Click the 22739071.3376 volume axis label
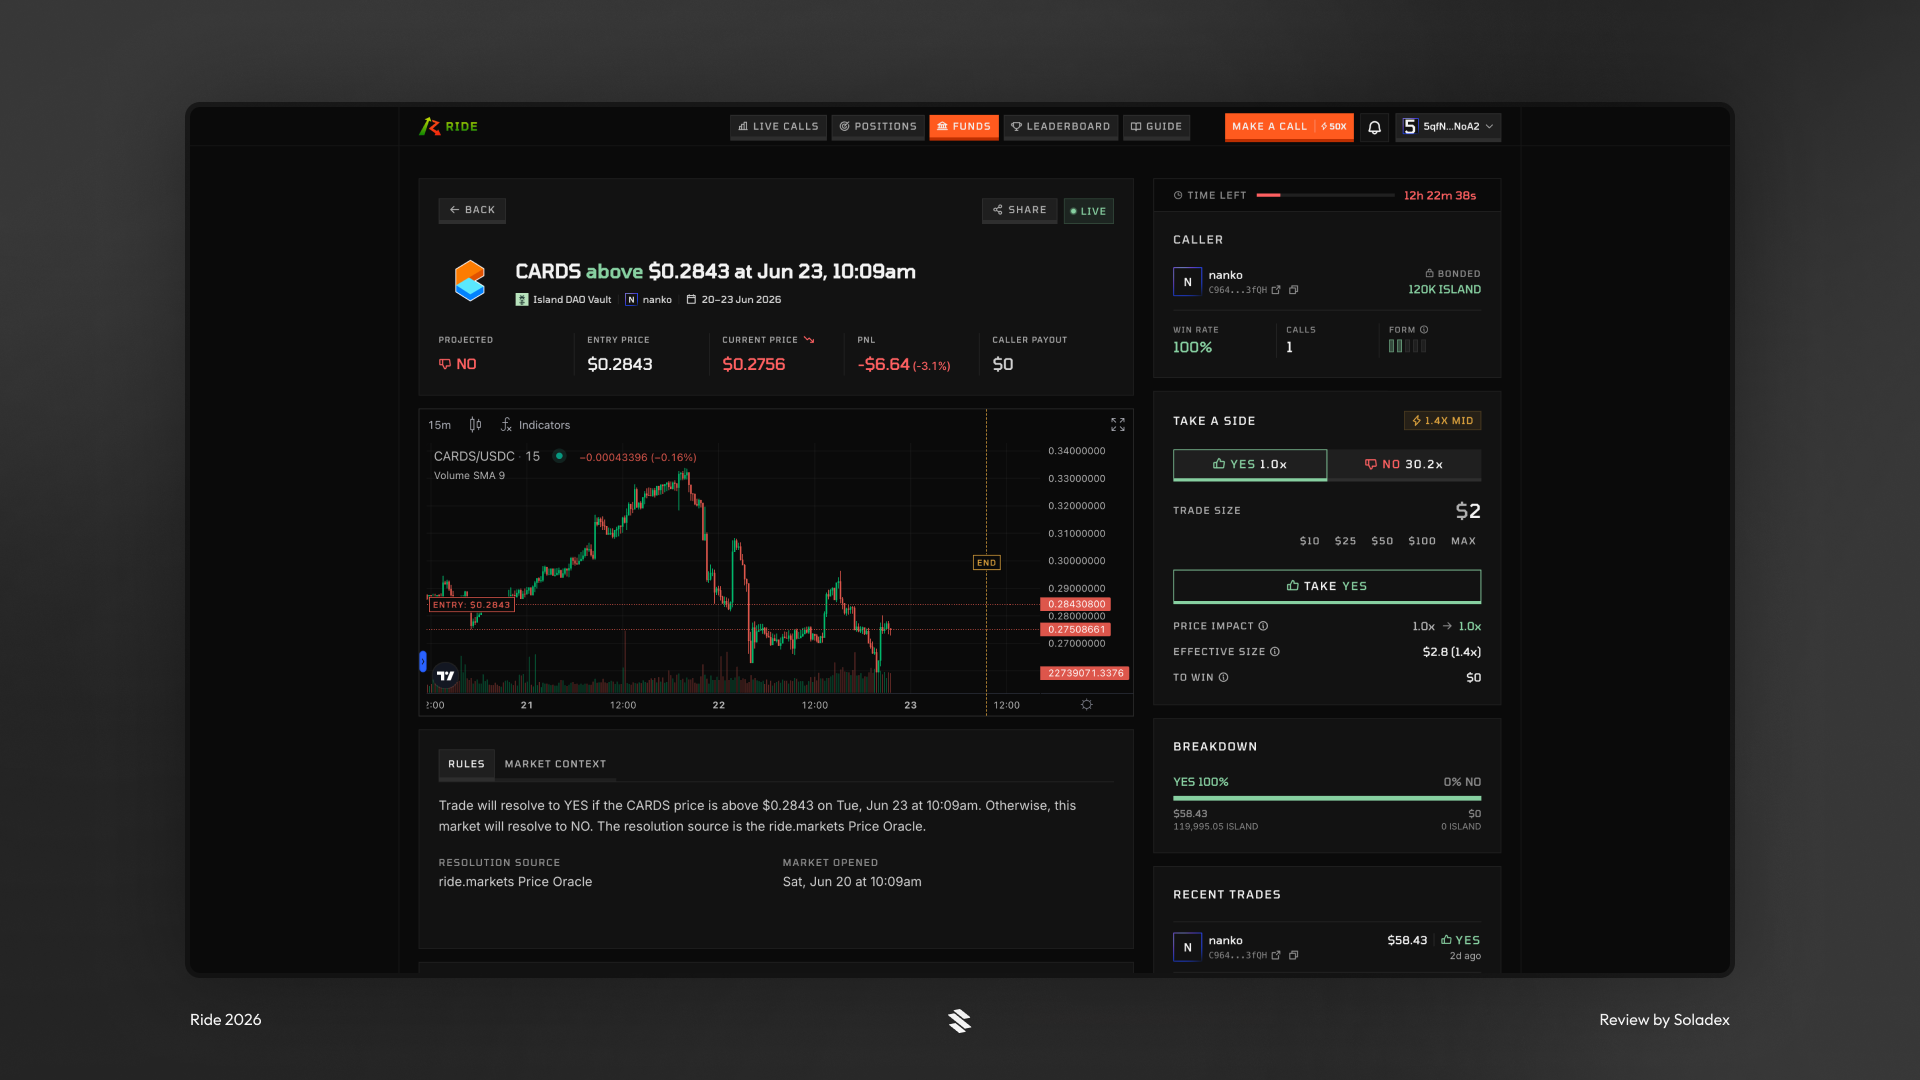Screen dimensions: 1920x1080 pyautogui.click(x=1085, y=674)
